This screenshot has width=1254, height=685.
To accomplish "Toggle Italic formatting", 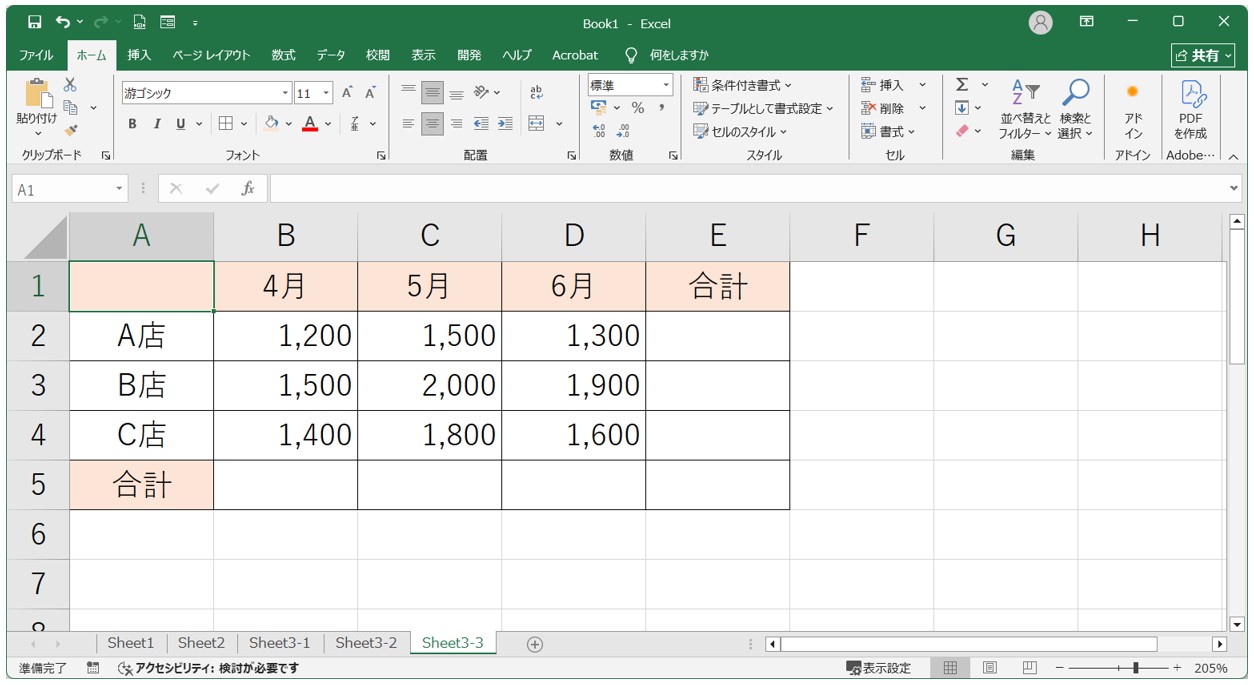I will pos(157,124).
